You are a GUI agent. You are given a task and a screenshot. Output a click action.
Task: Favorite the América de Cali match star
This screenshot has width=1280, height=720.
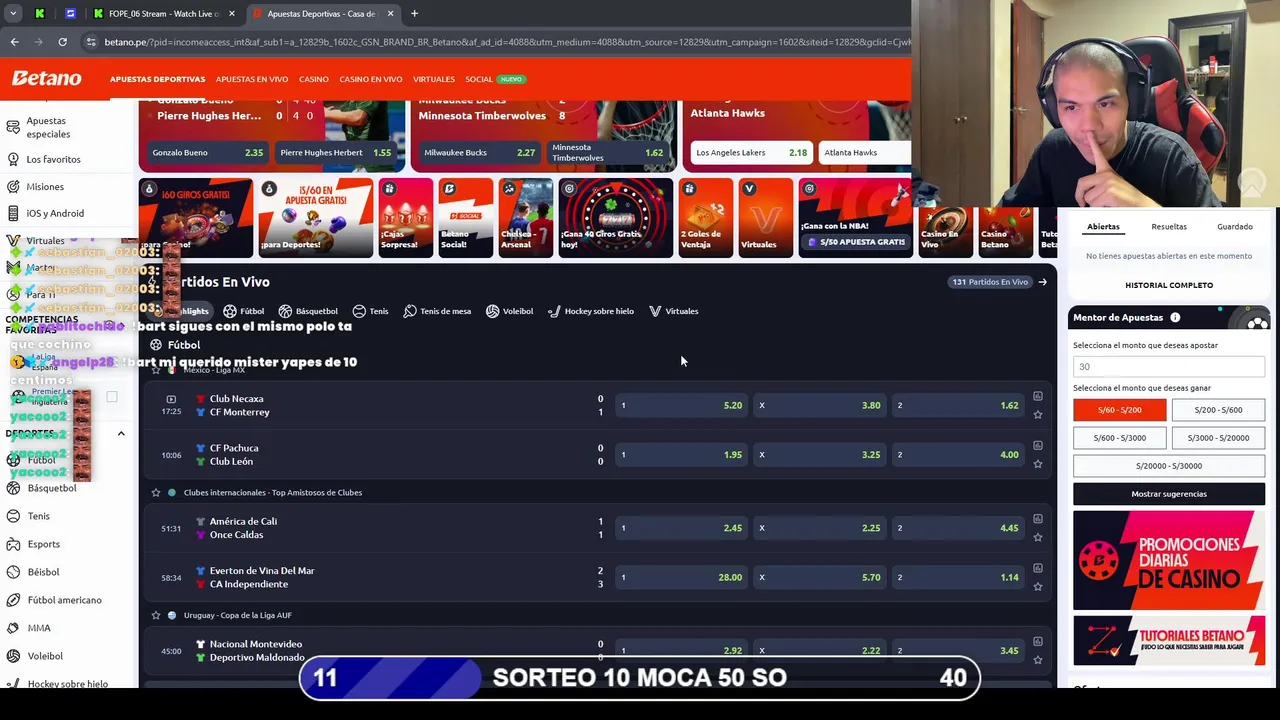pyautogui.click(x=1038, y=537)
